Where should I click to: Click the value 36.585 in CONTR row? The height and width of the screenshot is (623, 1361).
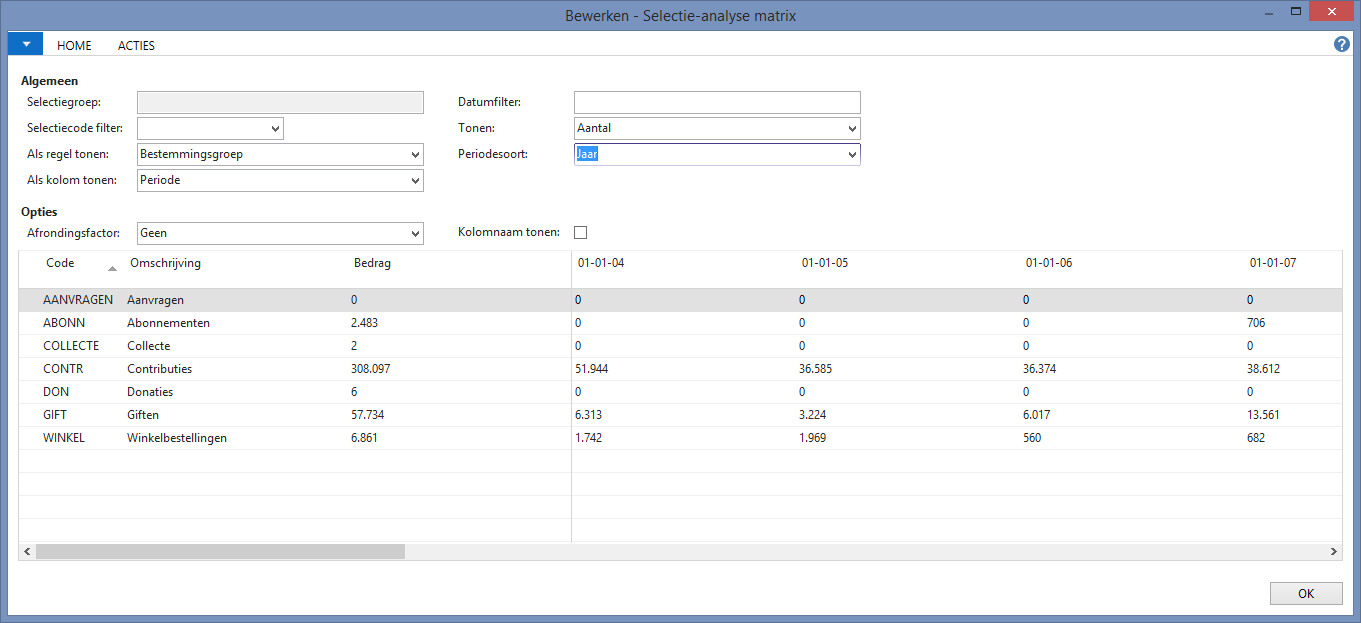tap(815, 369)
